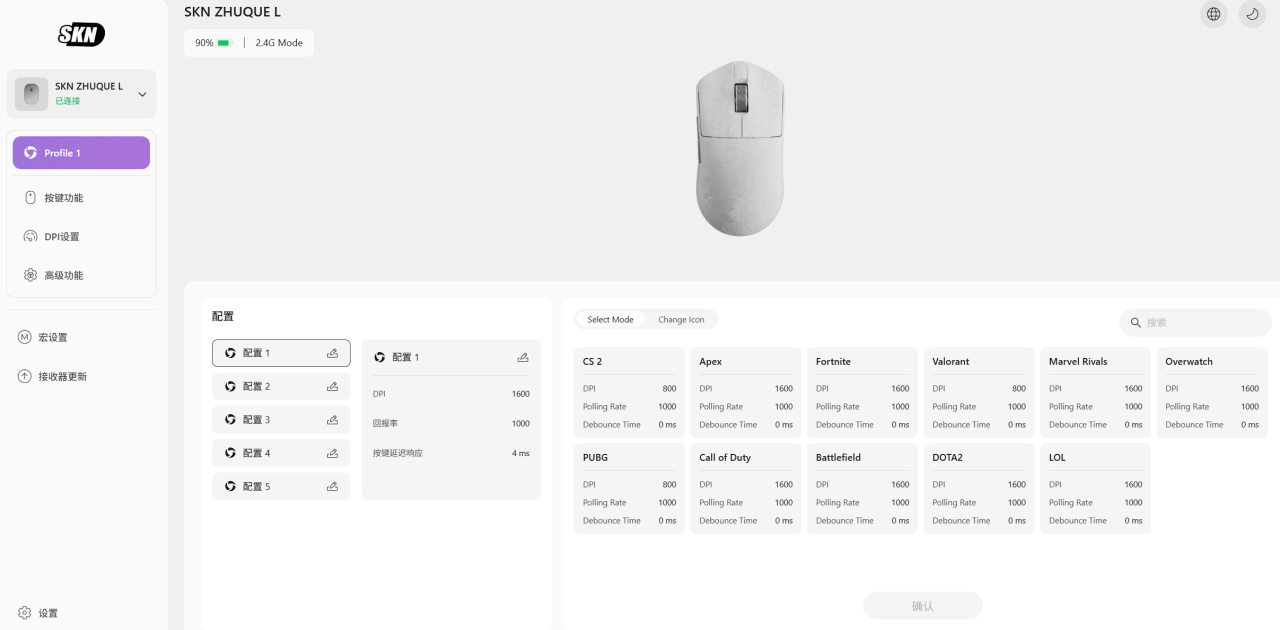Switch to the Select Mode tab

[x=610, y=320]
